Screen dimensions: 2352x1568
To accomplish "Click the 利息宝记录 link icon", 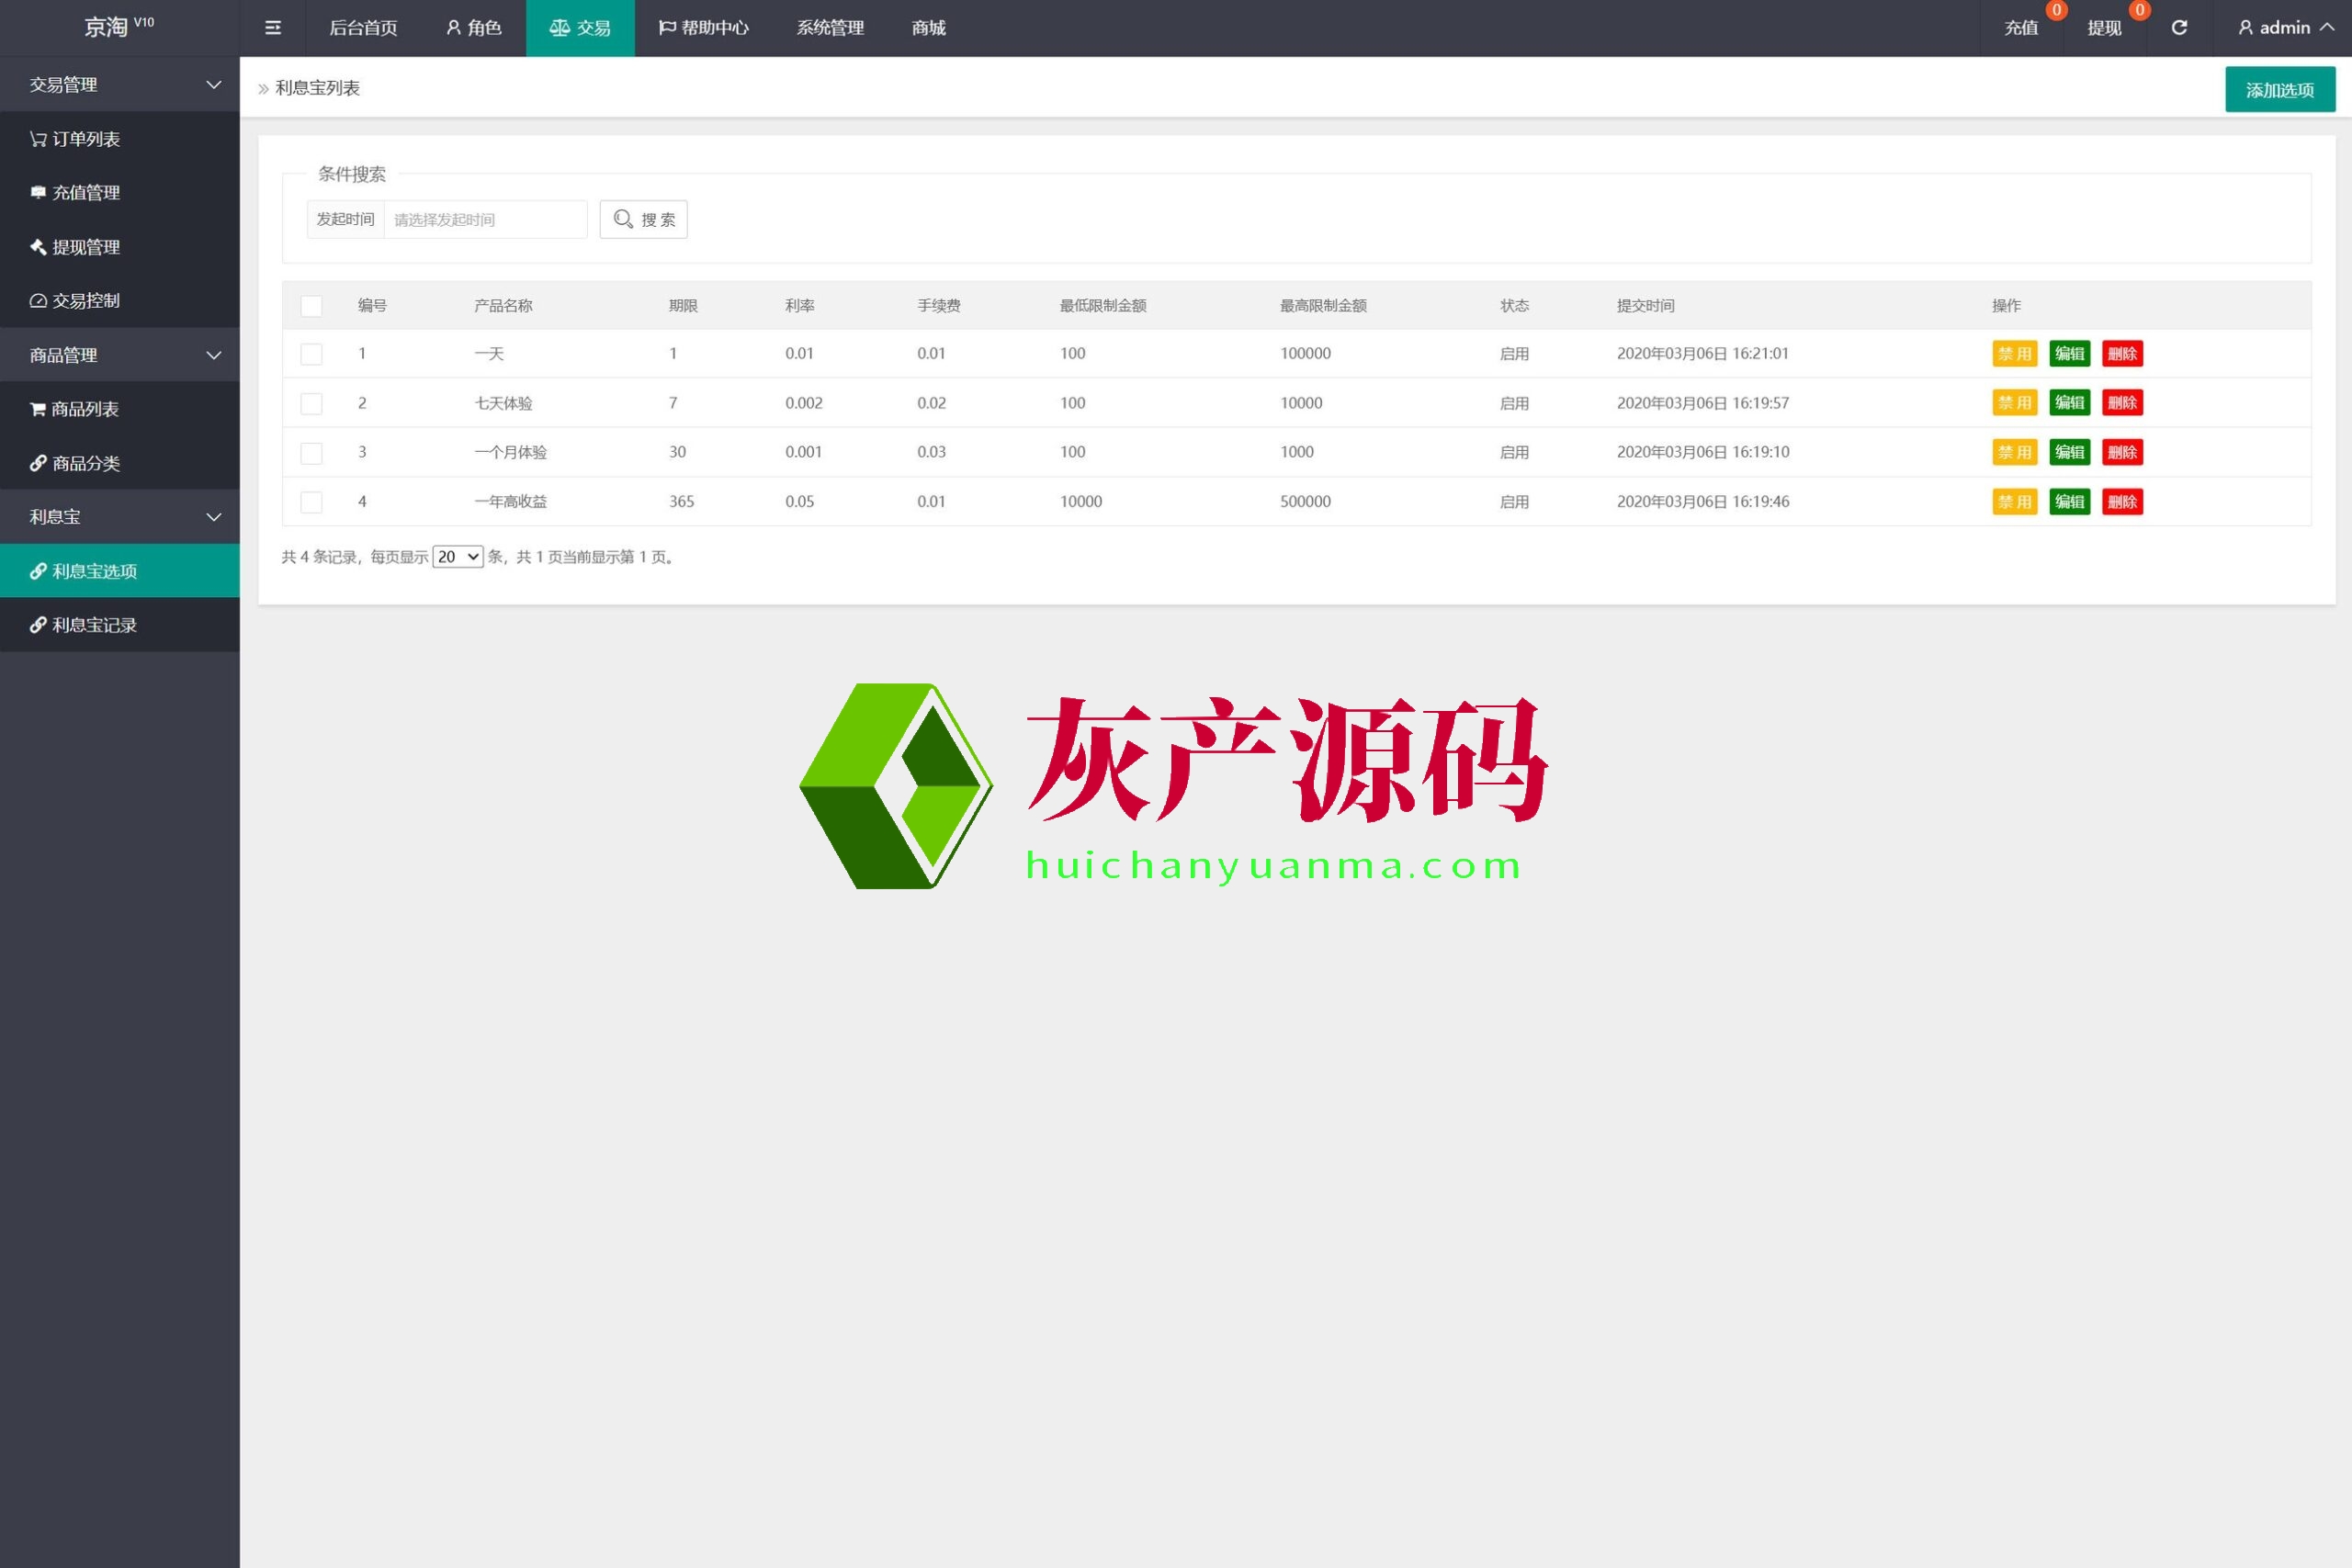I will click(x=38, y=625).
